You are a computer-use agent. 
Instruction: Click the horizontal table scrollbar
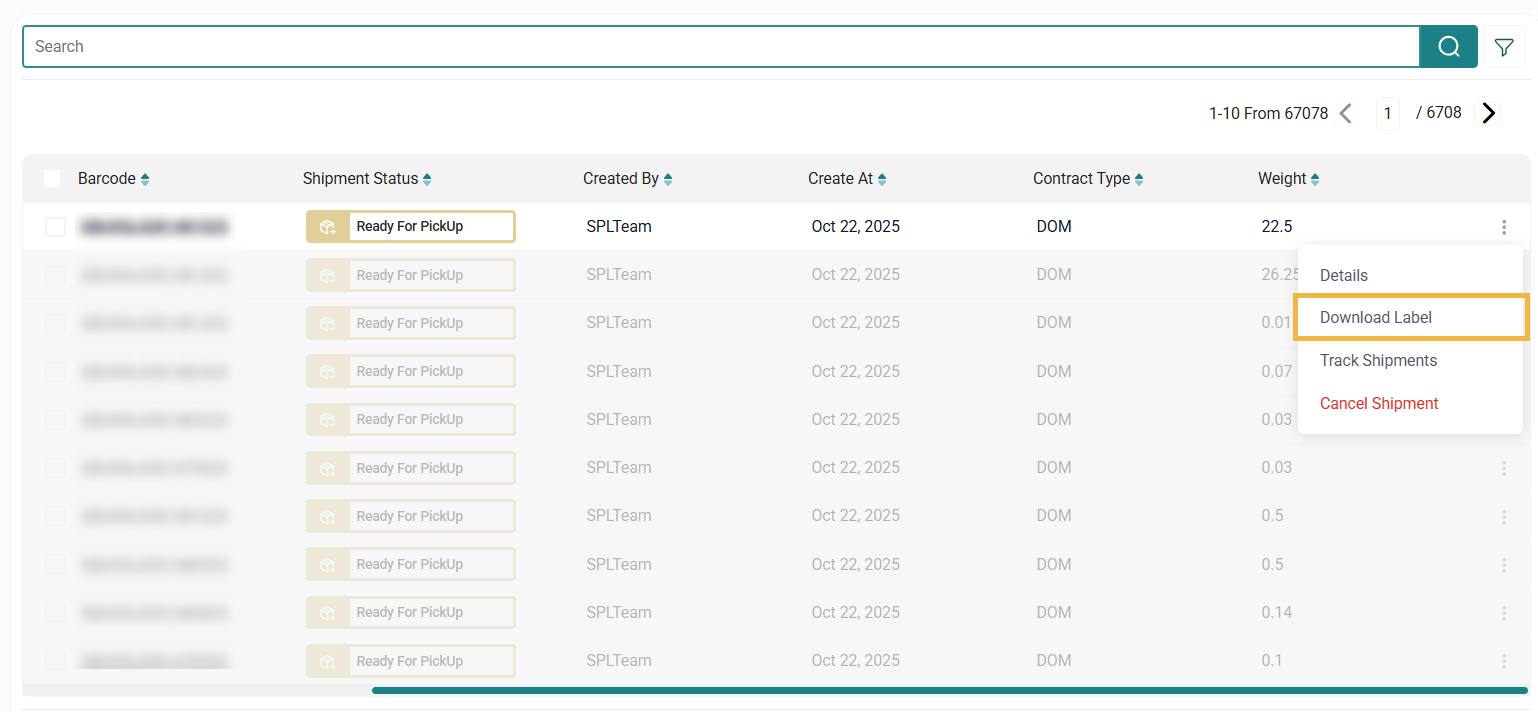pos(948,690)
